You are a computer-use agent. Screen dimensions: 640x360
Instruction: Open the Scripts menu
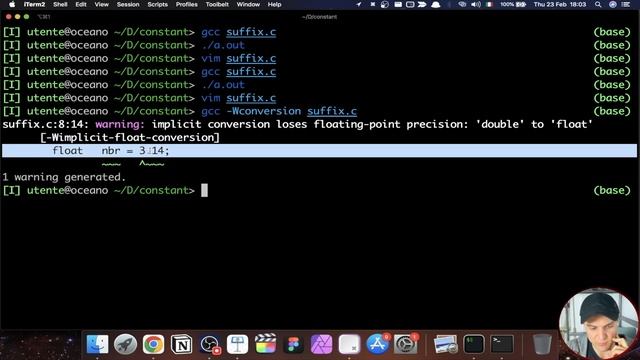(158, 4)
